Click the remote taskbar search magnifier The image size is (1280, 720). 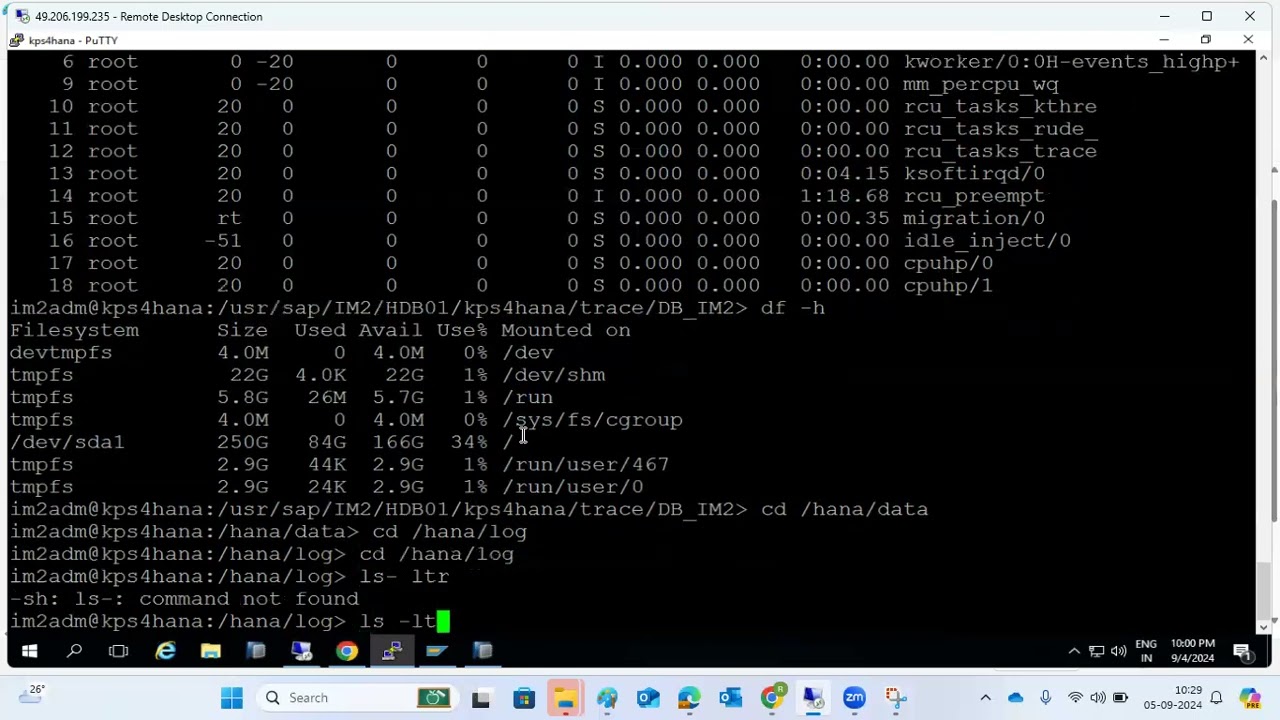click(x=74, y=652)
